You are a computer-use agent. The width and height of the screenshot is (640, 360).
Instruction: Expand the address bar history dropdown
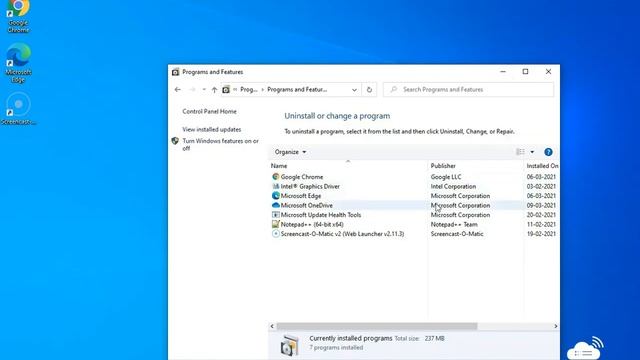(x=354, y=90)
